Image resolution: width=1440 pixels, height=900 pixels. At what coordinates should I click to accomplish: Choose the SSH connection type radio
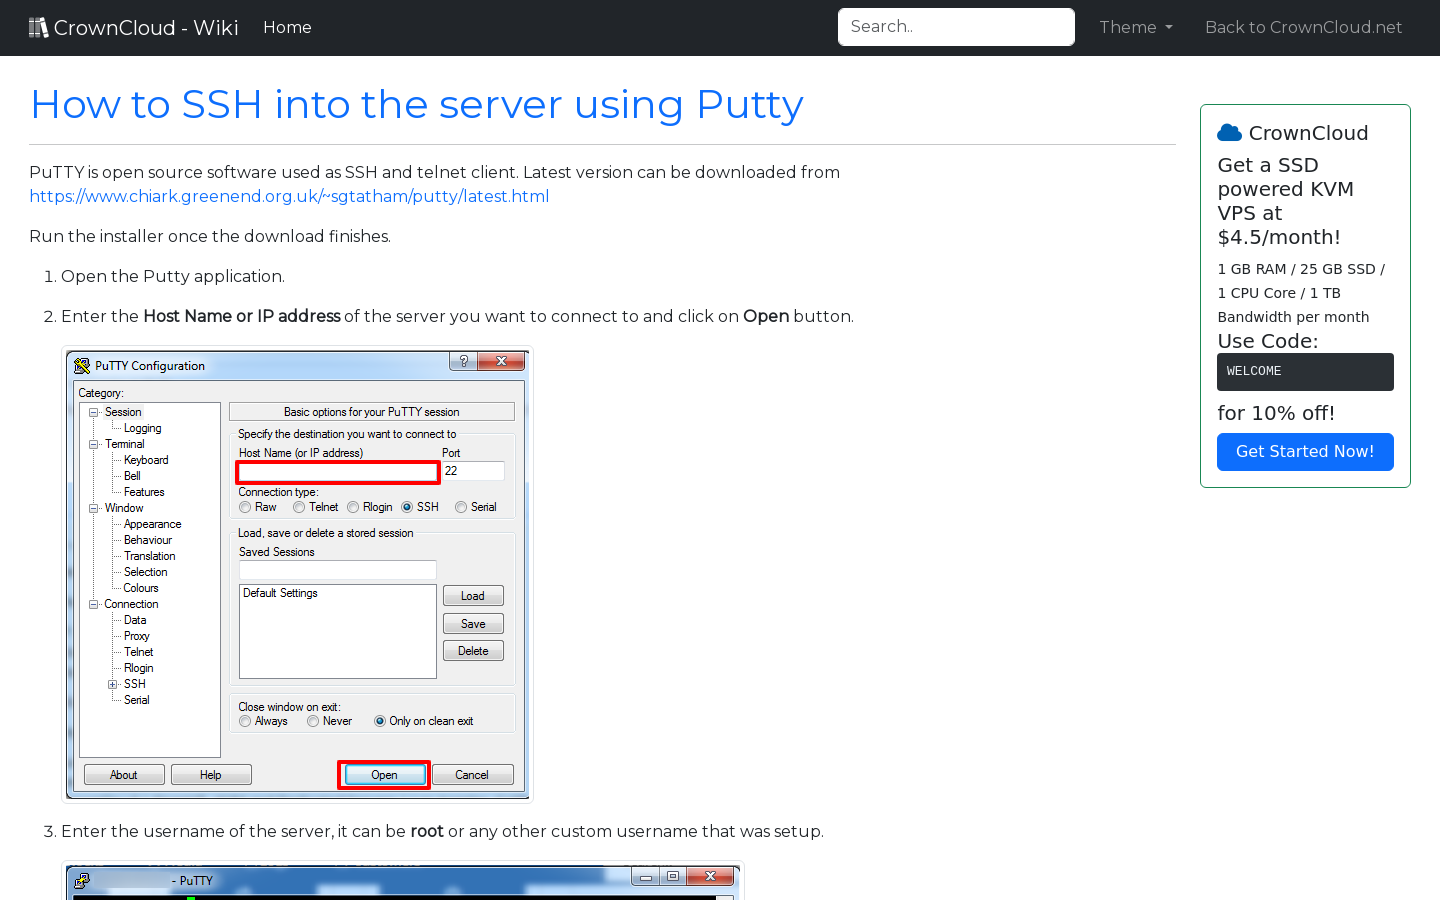(x=407, y=507)
